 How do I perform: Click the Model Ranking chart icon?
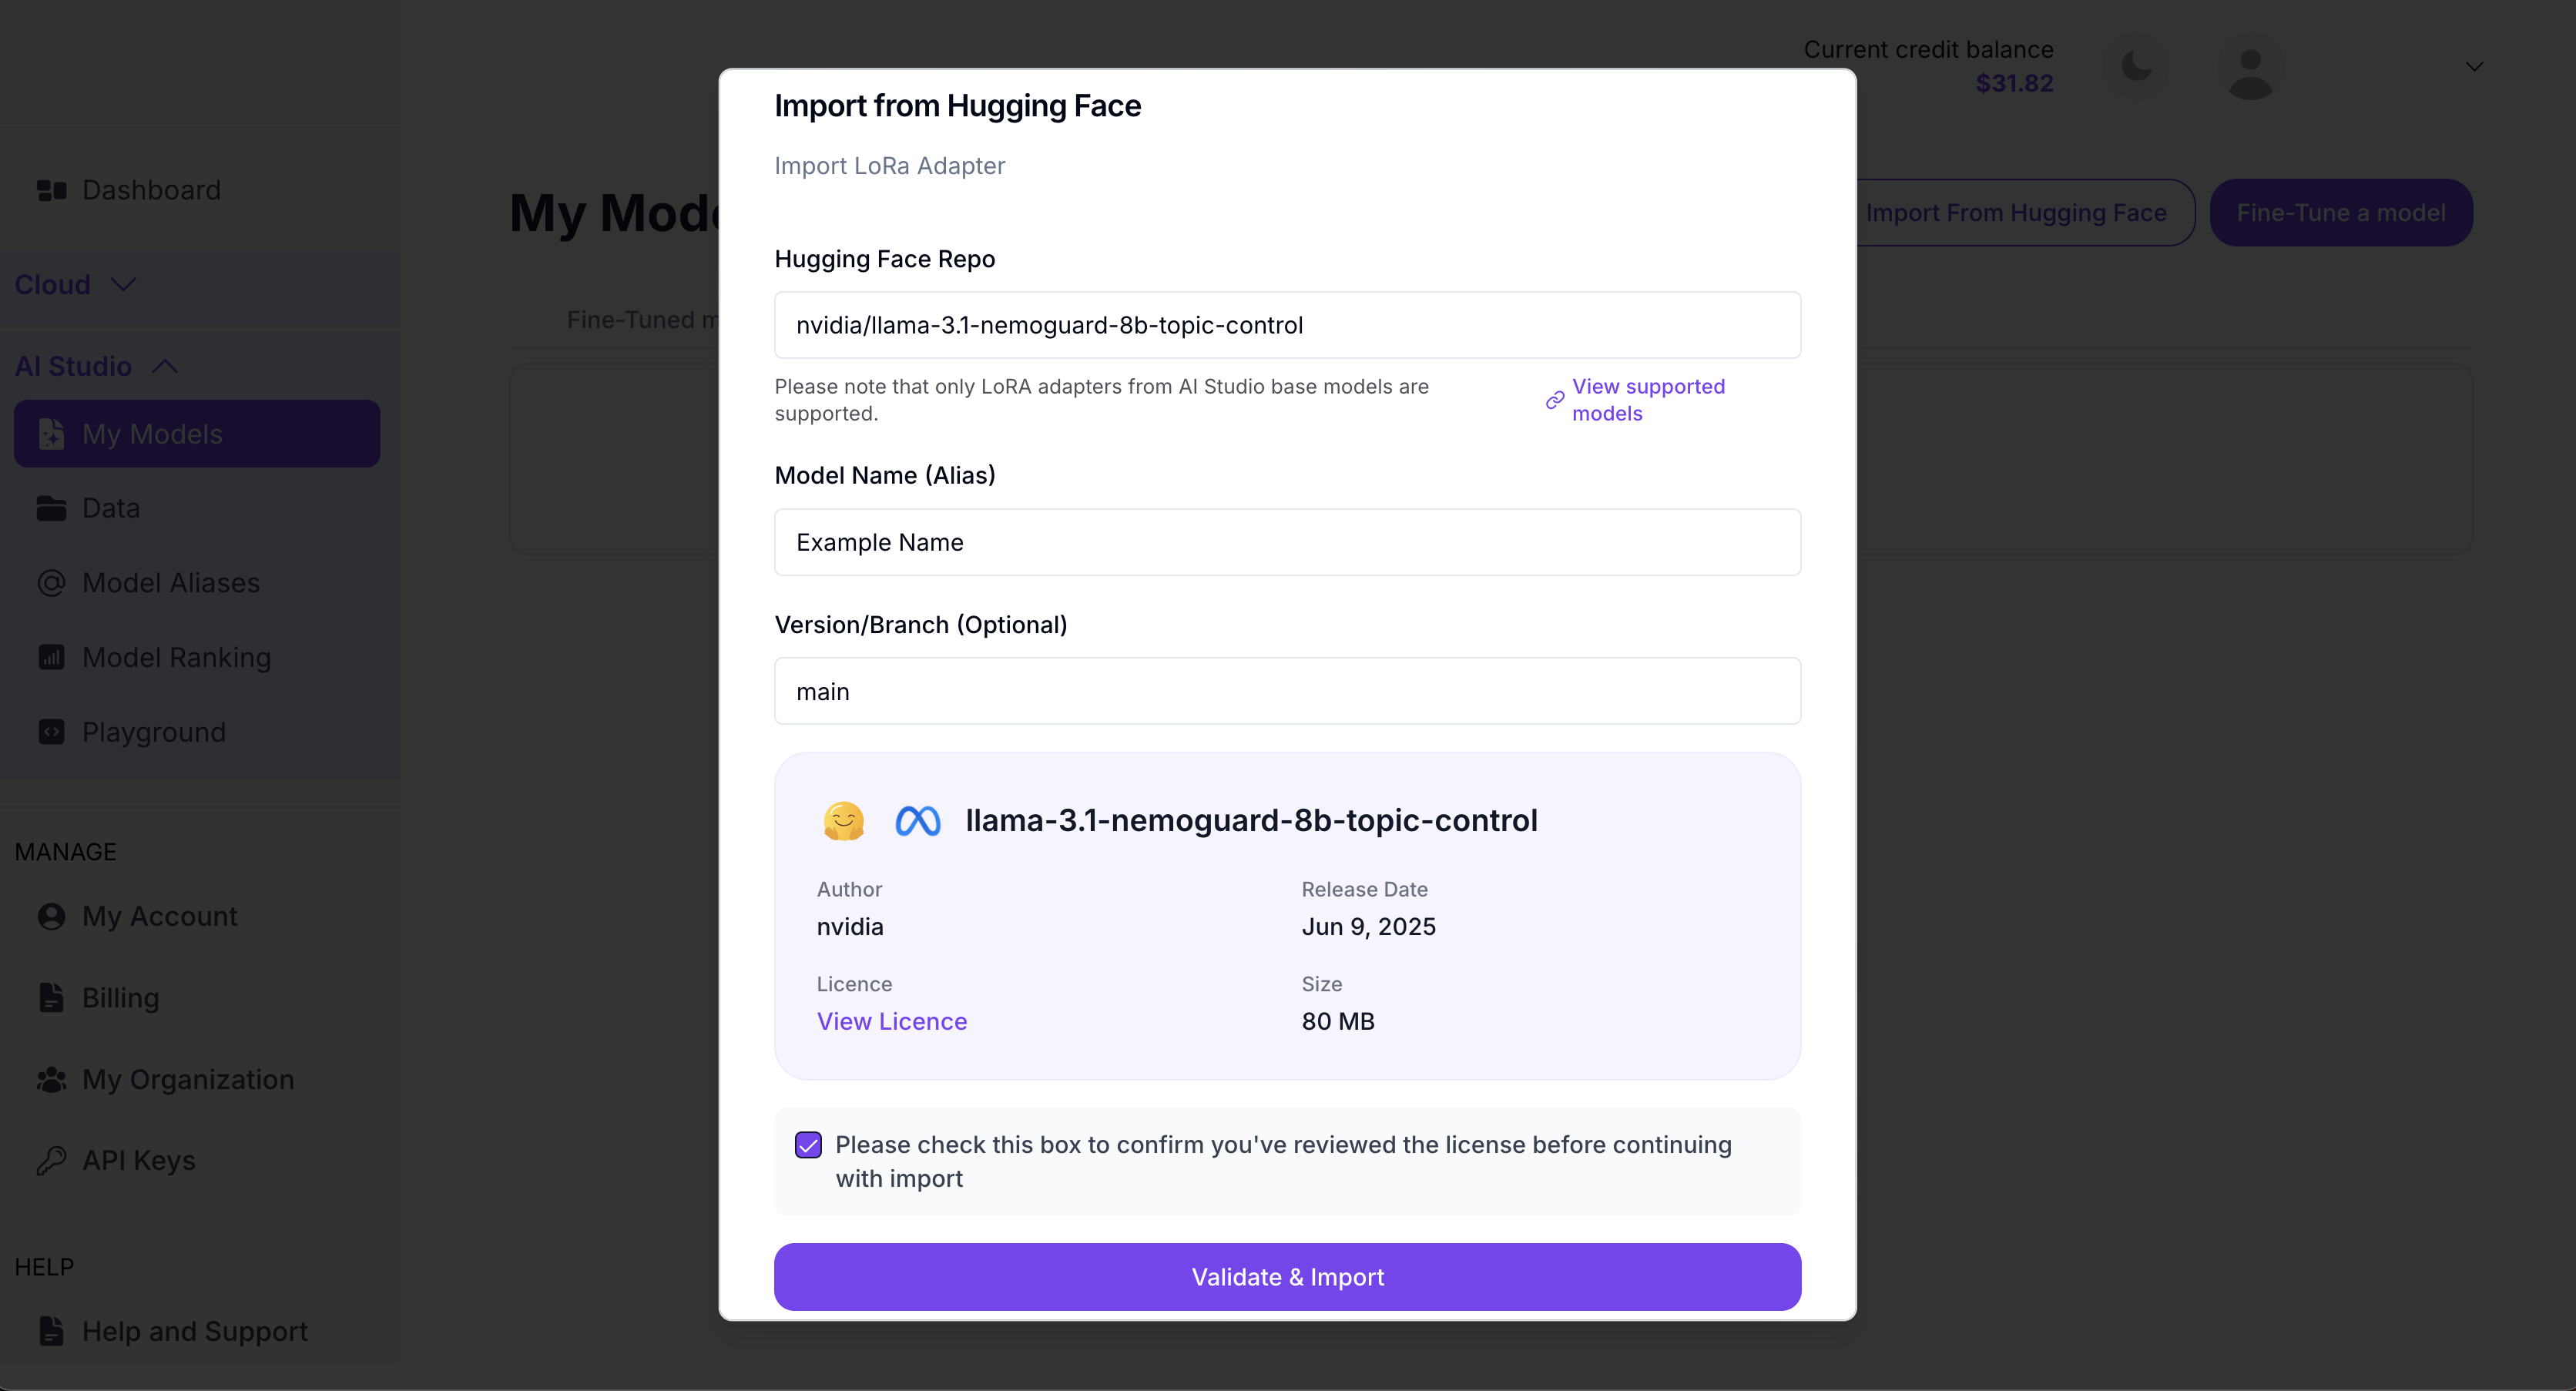tap(51, 657)
